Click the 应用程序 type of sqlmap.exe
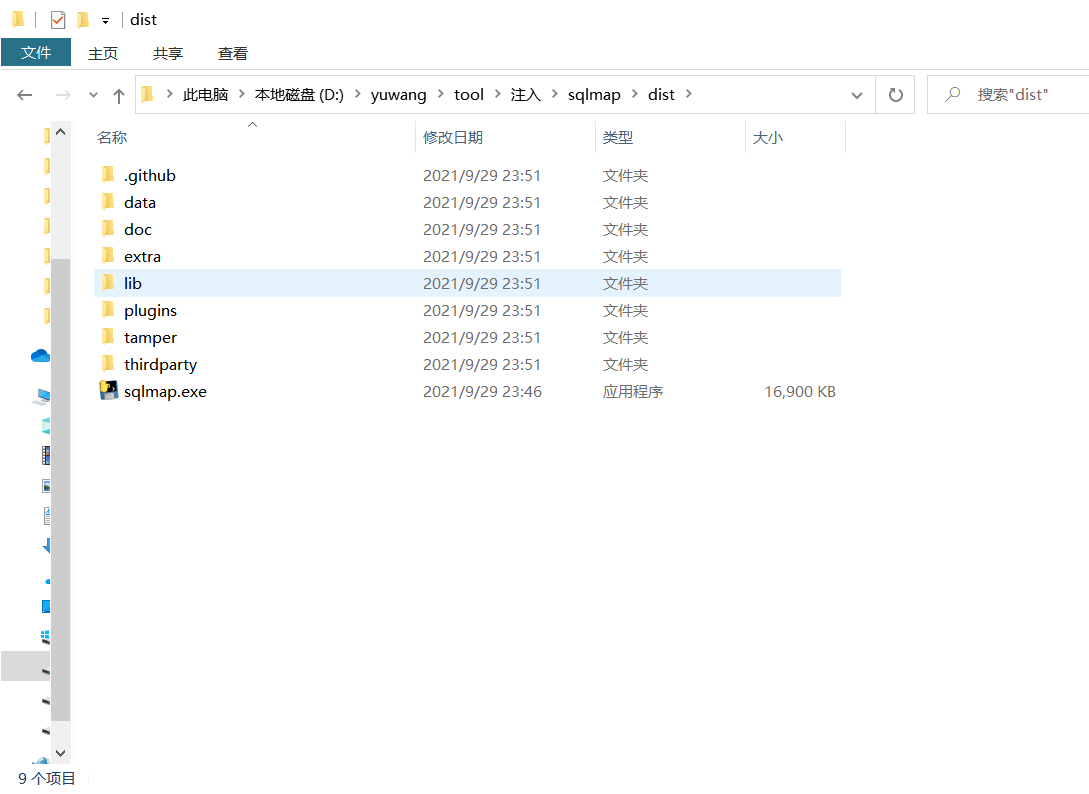Image resolution: width=1089 pixels, height=794 pixels. (x=633, y=392)
